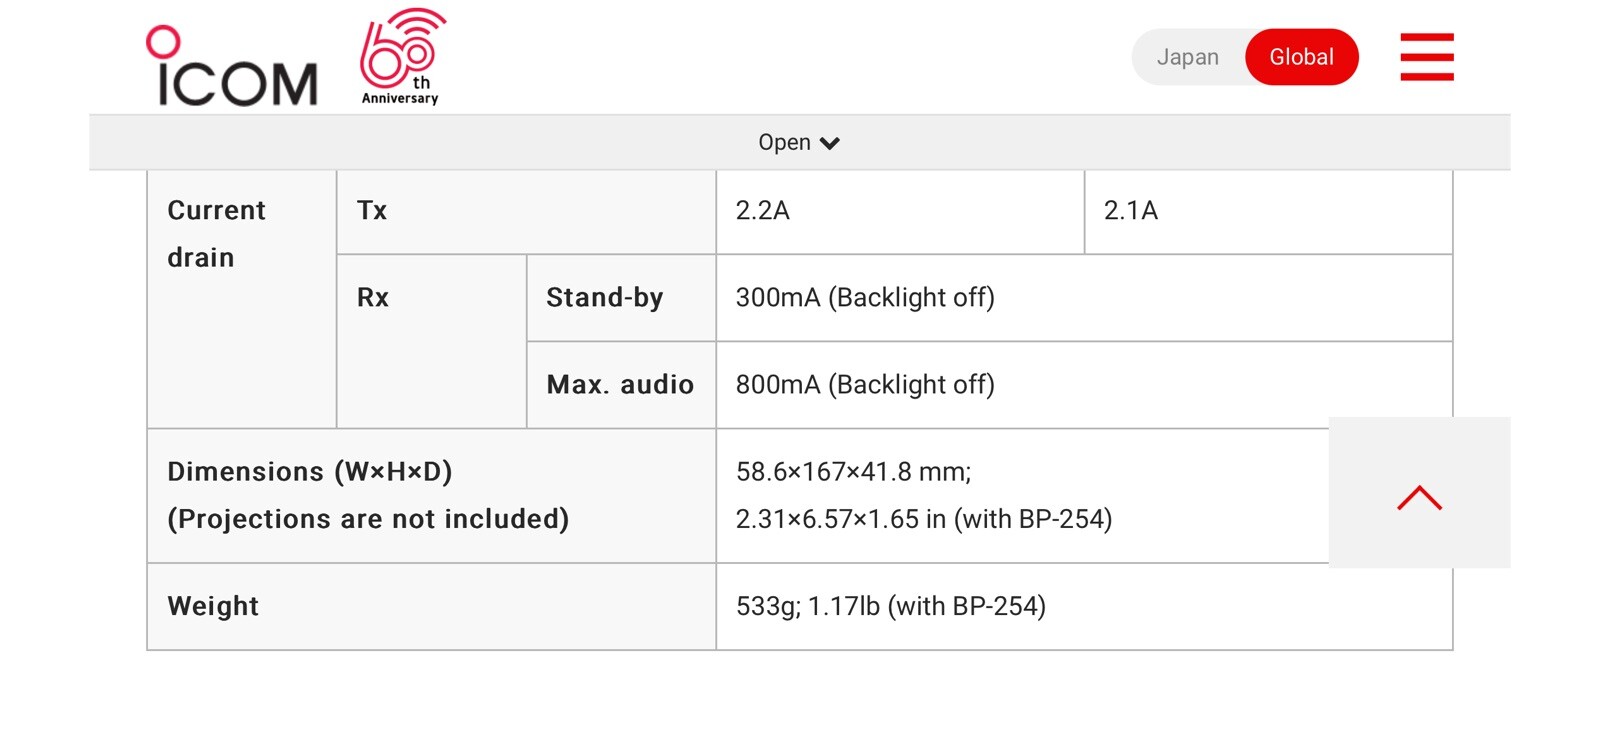Open the red hamburger menu
The image size is (1600, 739).
pyautogui.click(x=1427, y=57)
